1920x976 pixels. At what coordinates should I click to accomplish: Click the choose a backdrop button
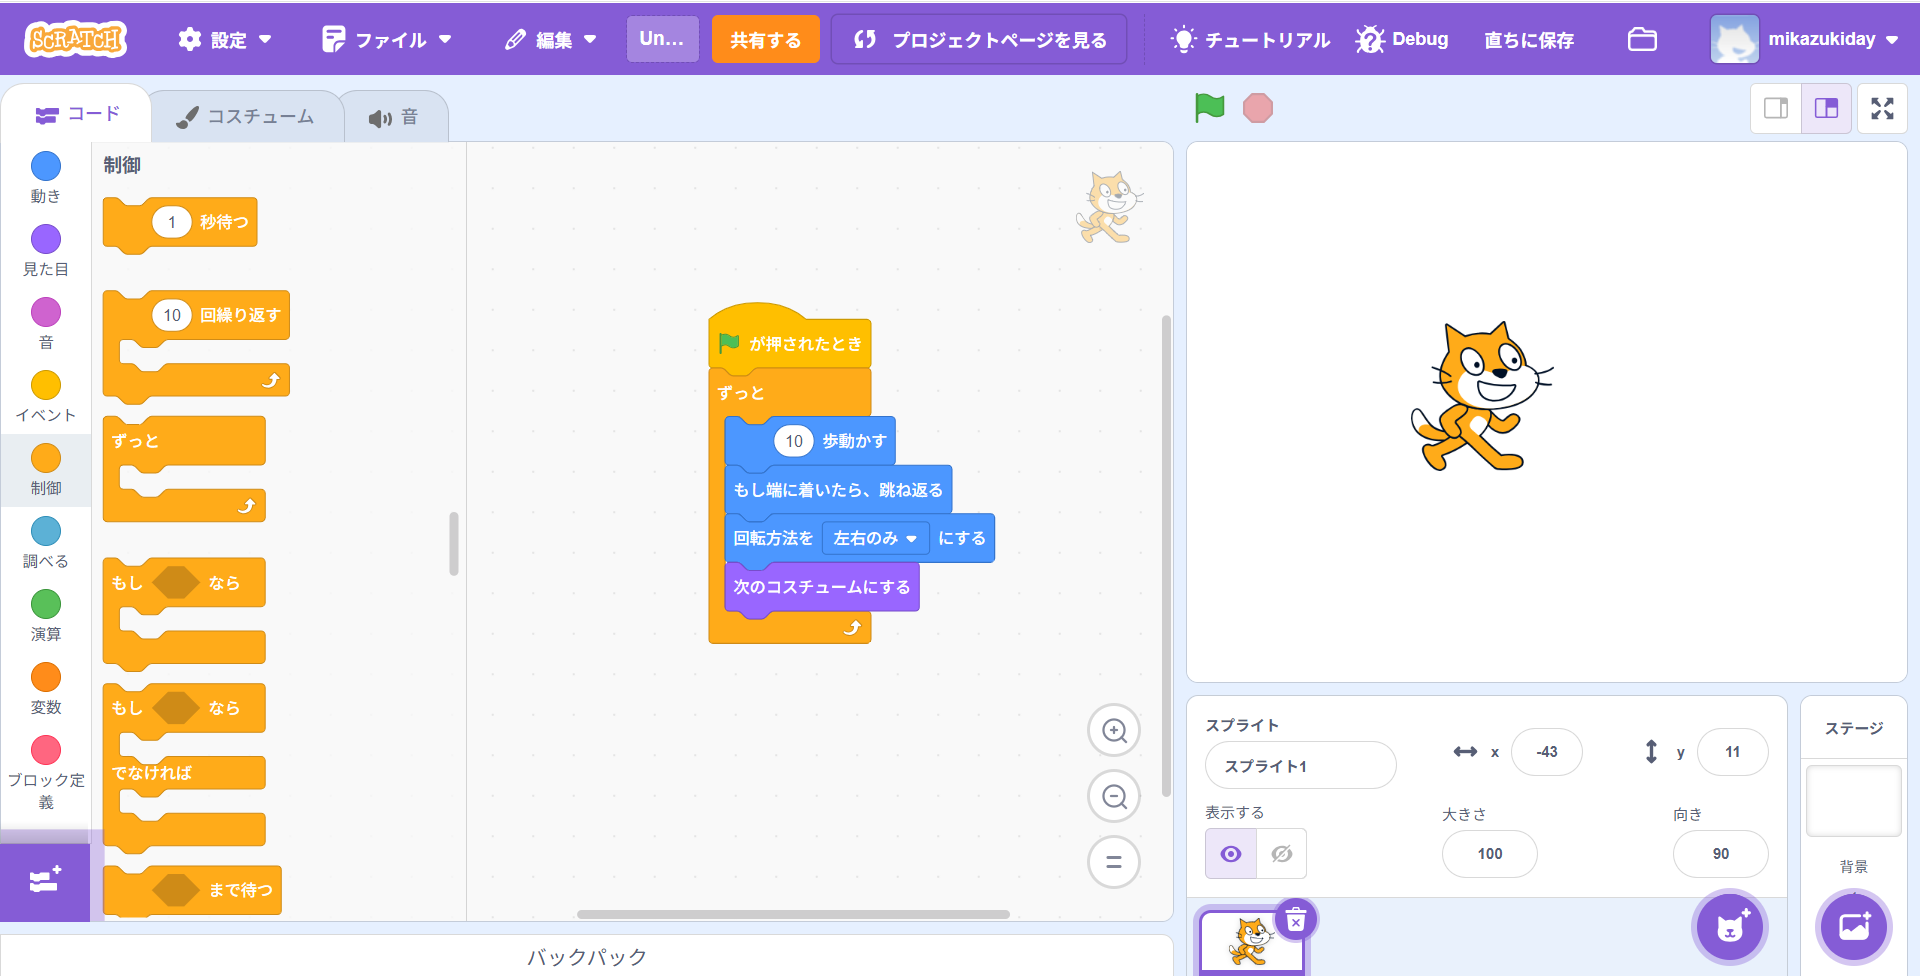click(x=1853, y=927)
